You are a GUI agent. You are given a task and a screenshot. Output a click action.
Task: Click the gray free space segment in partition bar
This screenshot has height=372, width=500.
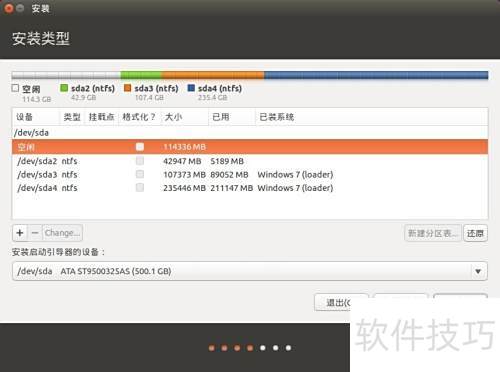pyautogui.click(x=66, y=75)
